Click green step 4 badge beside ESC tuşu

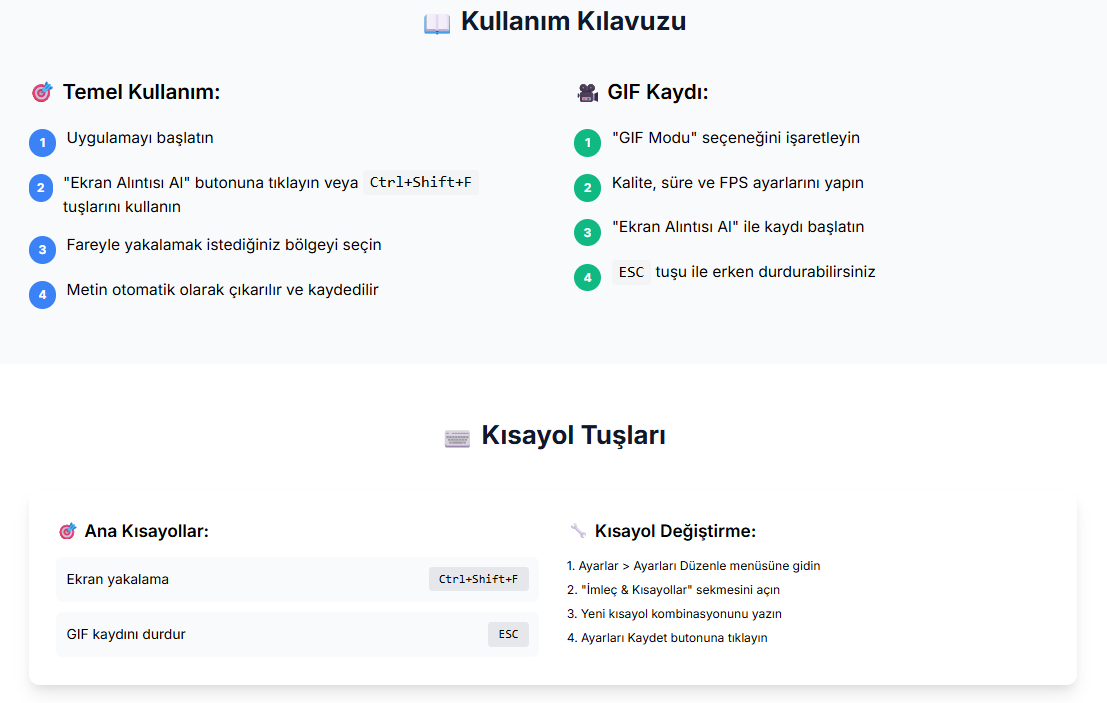(587, 277)
